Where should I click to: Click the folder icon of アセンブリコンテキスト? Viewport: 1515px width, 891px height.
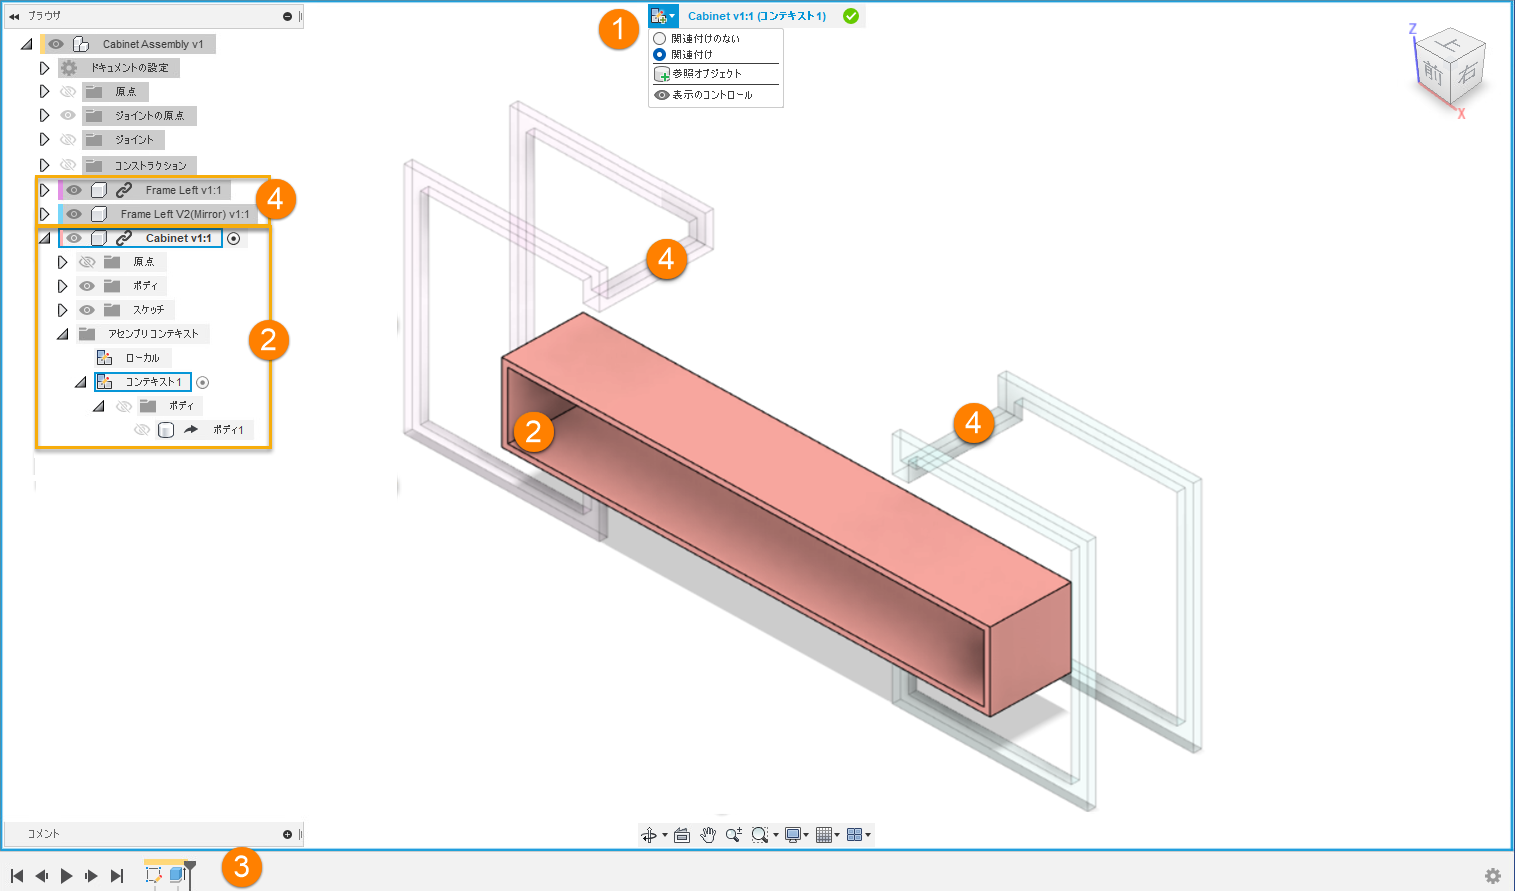(87, 334)
